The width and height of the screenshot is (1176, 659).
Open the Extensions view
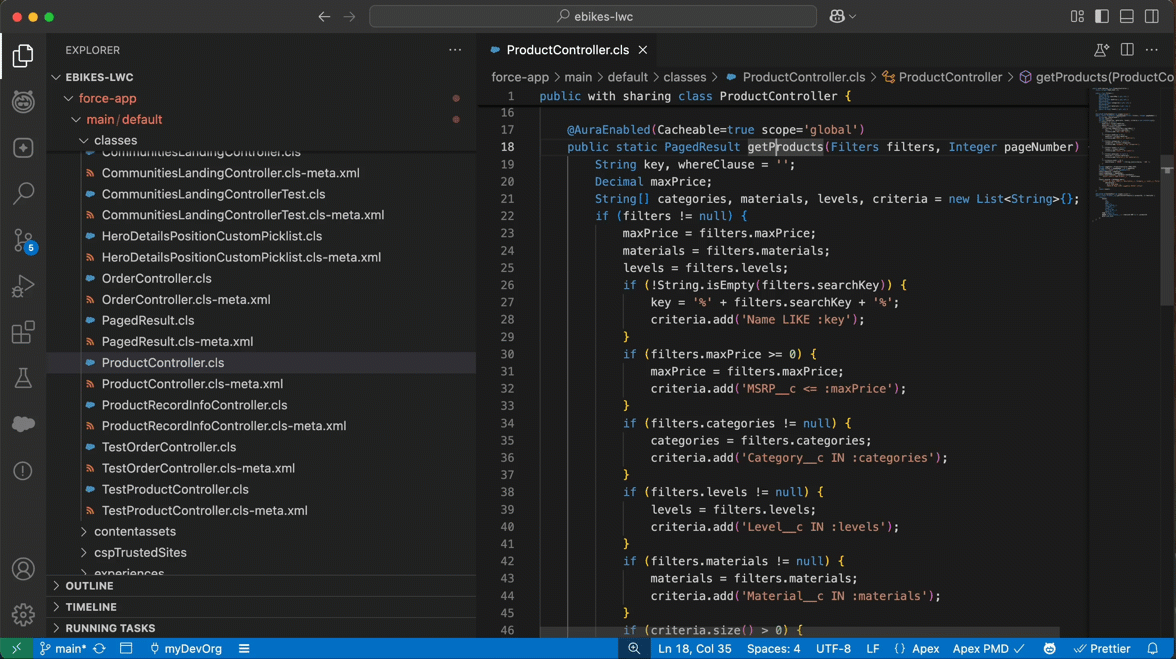pyautogui.click(x=23, y=332)
